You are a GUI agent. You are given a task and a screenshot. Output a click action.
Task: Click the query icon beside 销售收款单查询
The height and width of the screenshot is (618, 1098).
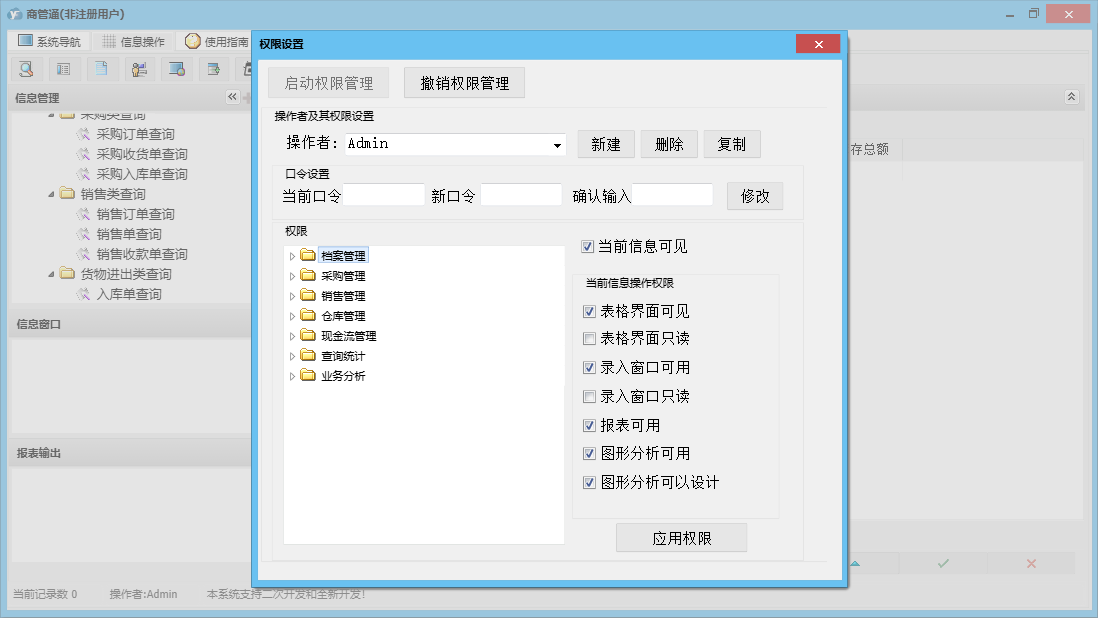84,254
